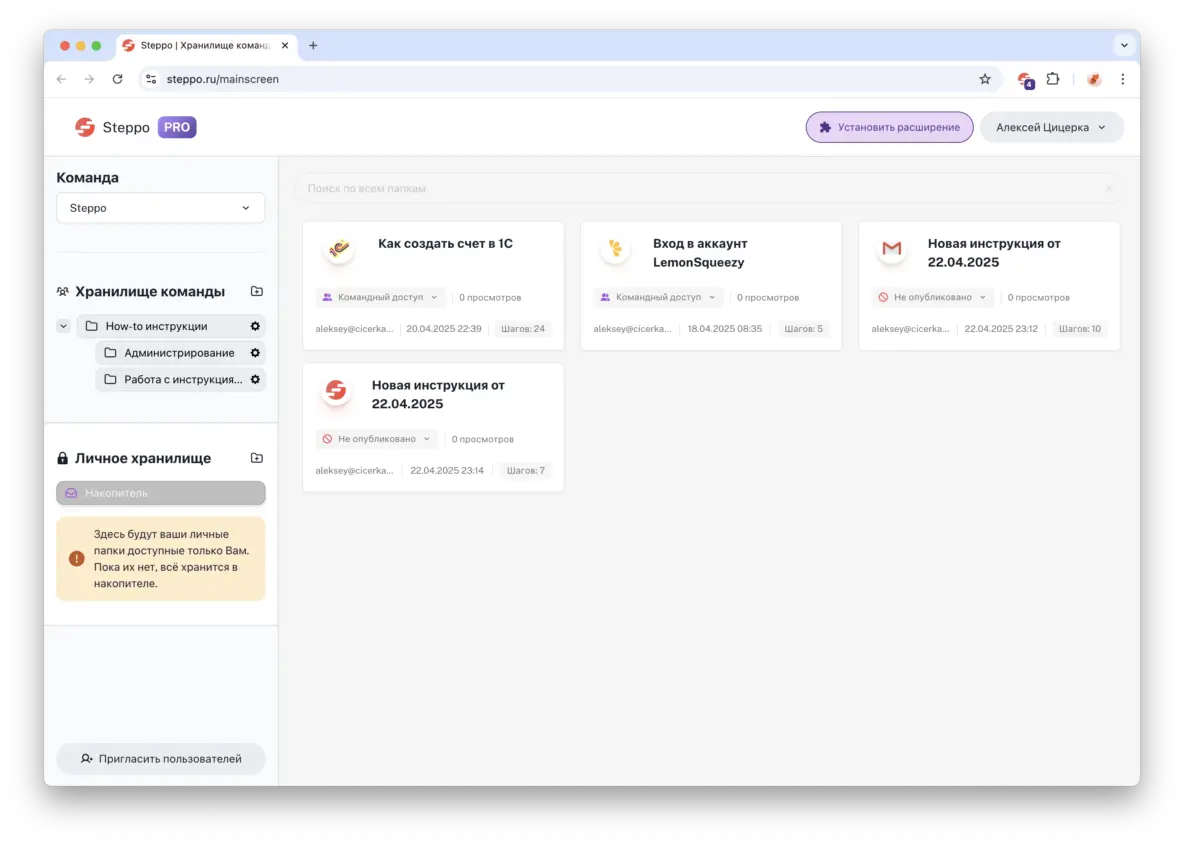Click date 20.04.2025 22:39
The image size is (1184, 844).
pyautogui.click(x=443, y=328)
